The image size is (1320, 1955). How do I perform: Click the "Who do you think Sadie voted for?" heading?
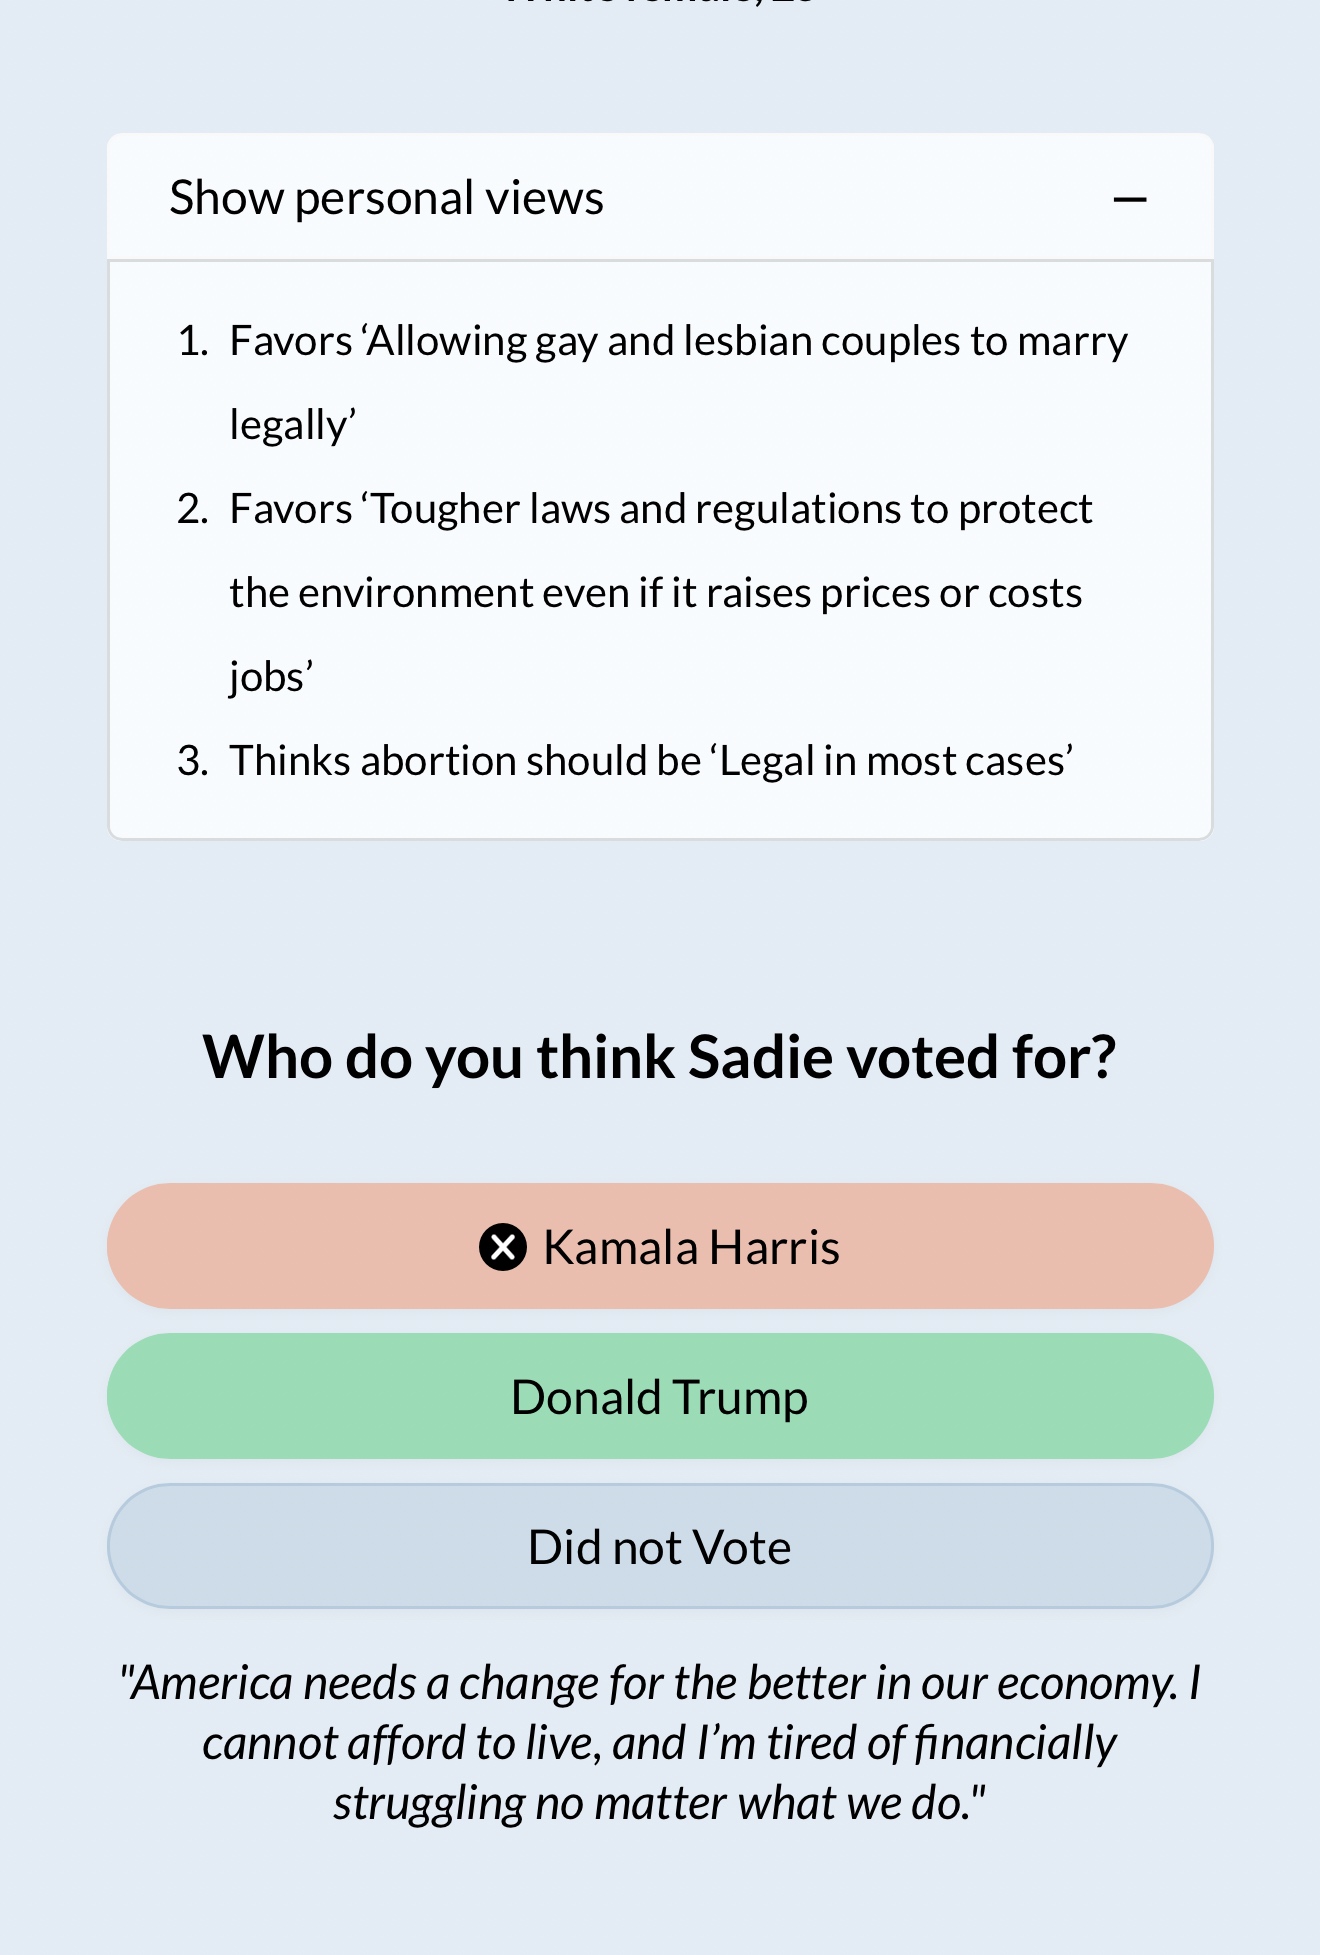660,1057
